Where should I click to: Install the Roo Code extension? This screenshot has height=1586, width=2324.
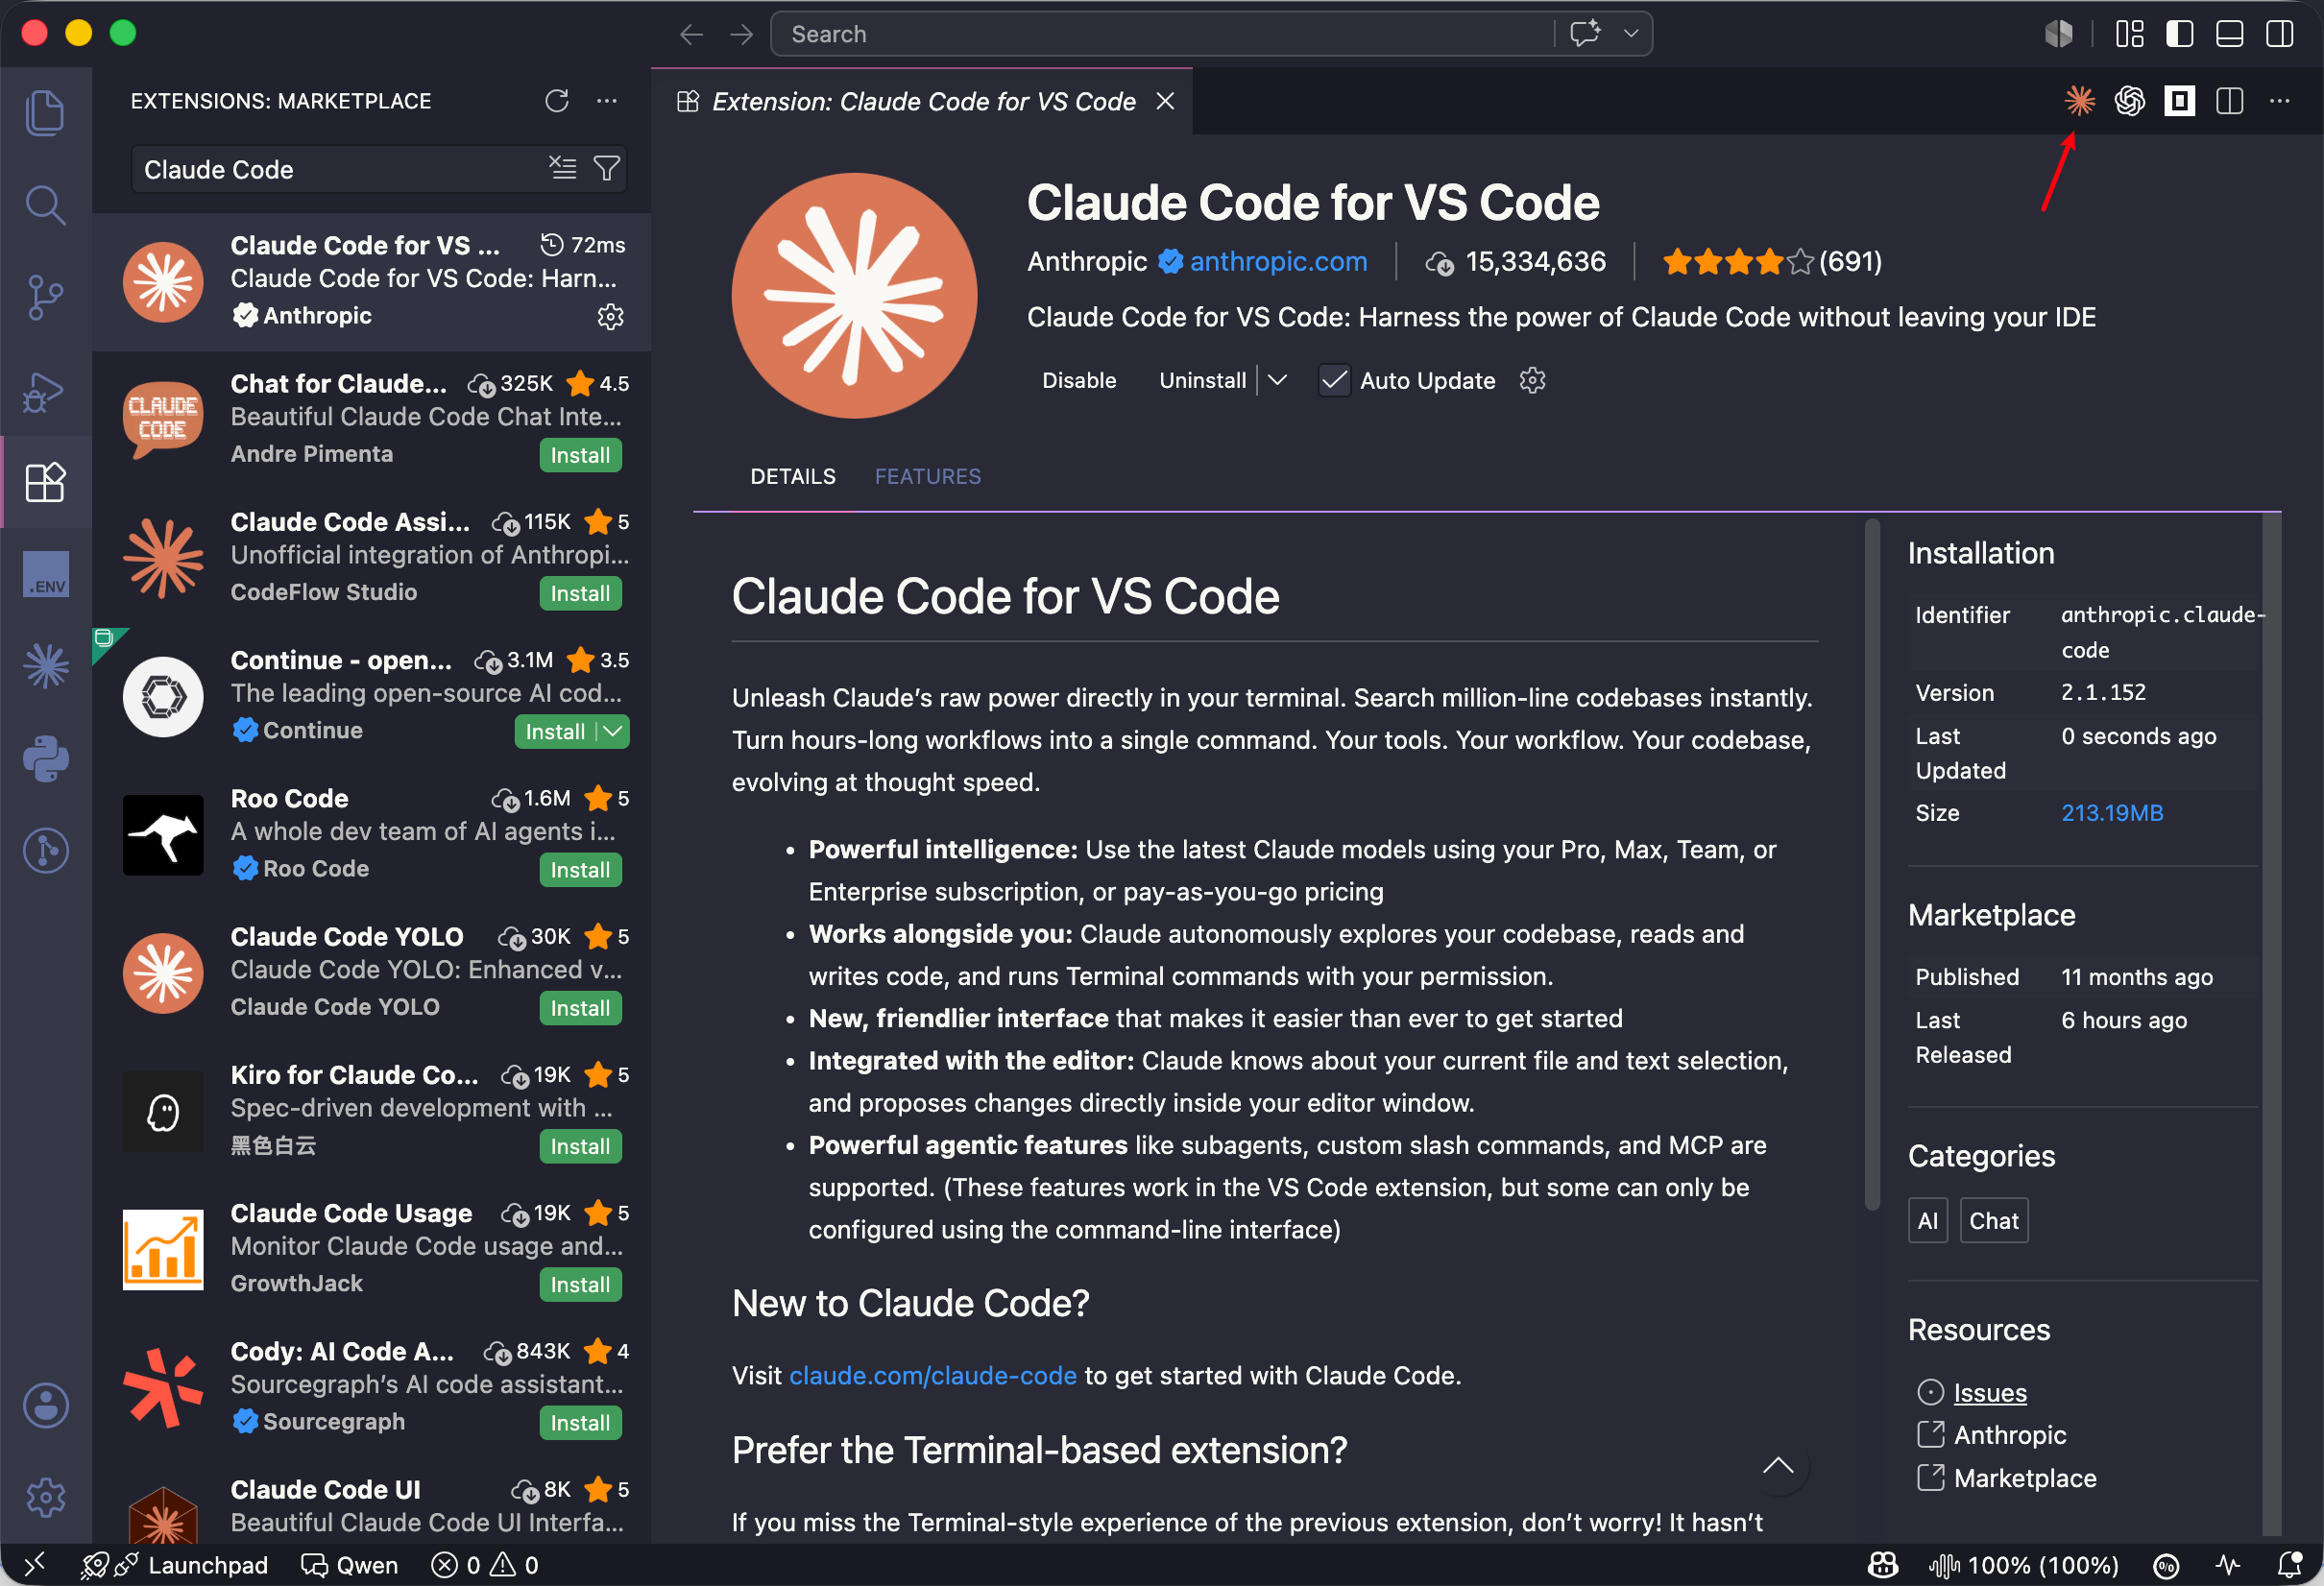580,870
